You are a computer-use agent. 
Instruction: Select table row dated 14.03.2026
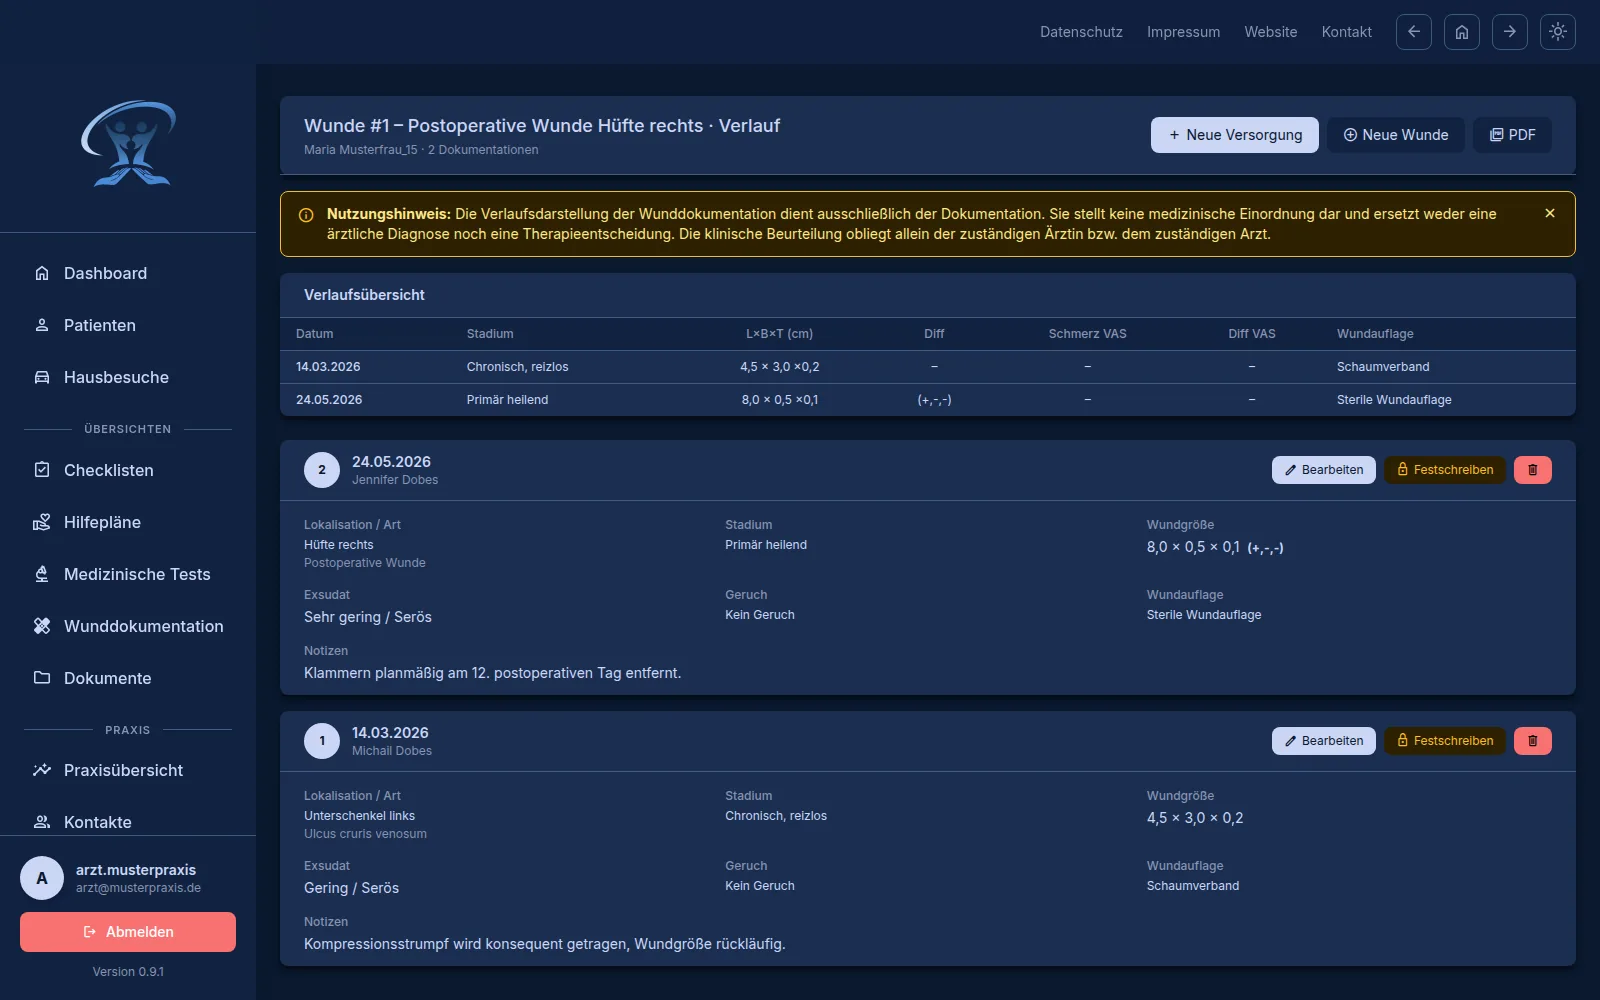[x=928, y=367]
